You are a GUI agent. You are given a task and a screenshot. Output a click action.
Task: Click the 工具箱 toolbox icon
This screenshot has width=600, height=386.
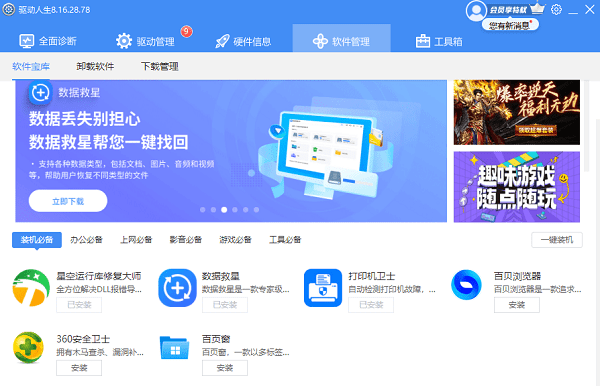[x=423, y=41]
